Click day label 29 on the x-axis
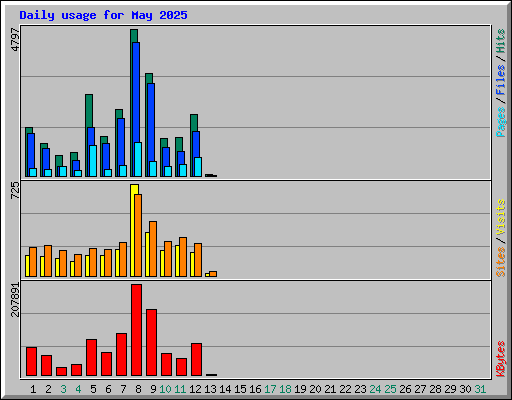This screenshot has height=400, width=512. 450,389
